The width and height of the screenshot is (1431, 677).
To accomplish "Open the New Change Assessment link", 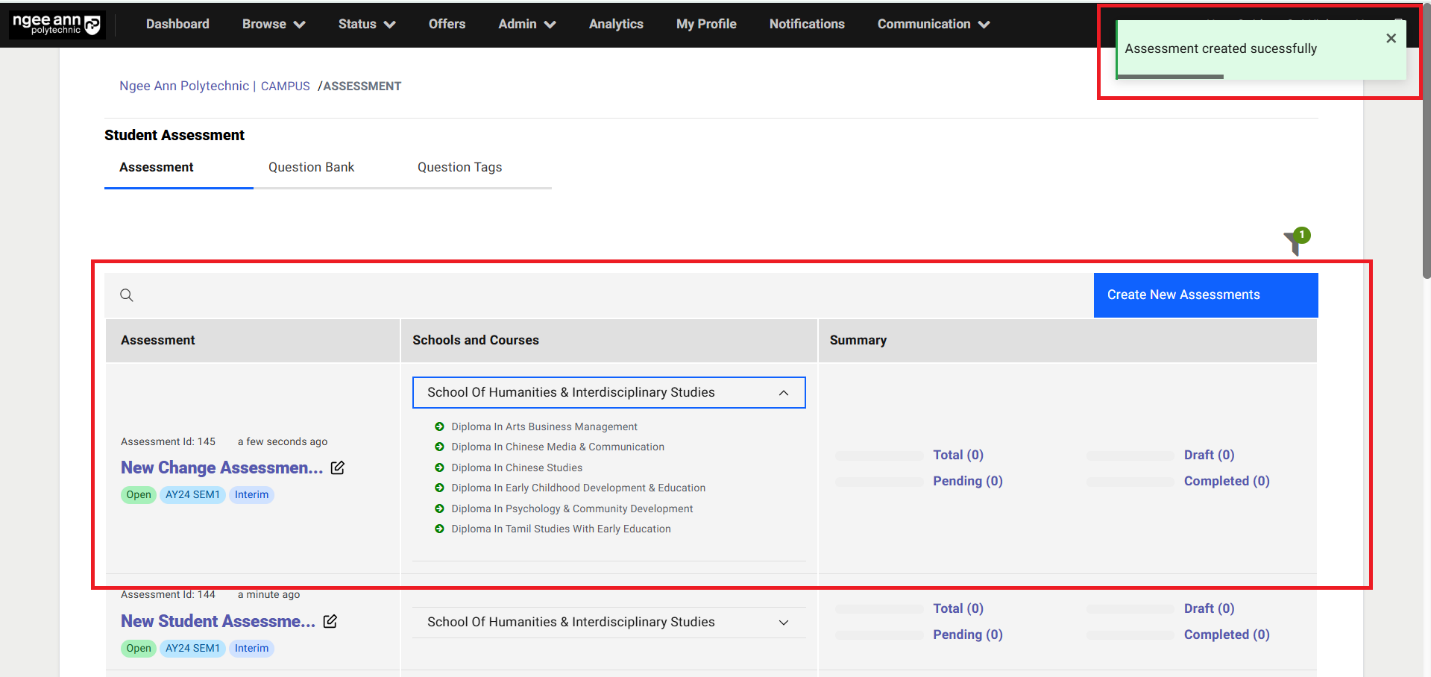I will (x=221, y=468).
